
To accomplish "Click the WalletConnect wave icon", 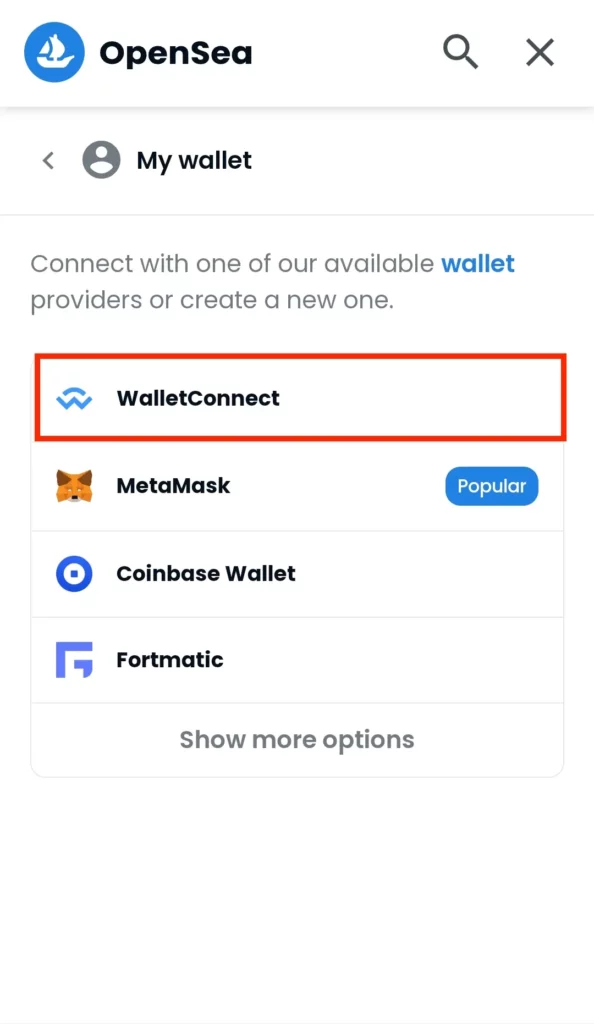I will 74,398.
